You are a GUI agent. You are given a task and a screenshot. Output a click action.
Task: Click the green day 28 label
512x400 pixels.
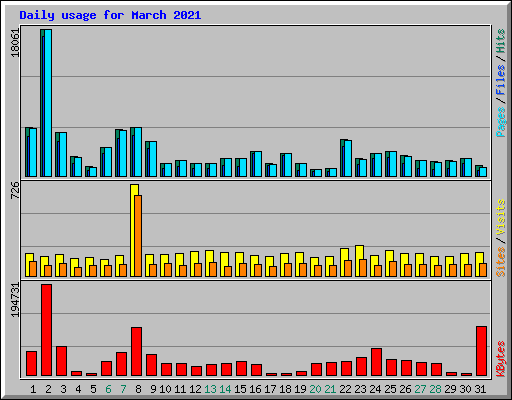pos(435,389)
